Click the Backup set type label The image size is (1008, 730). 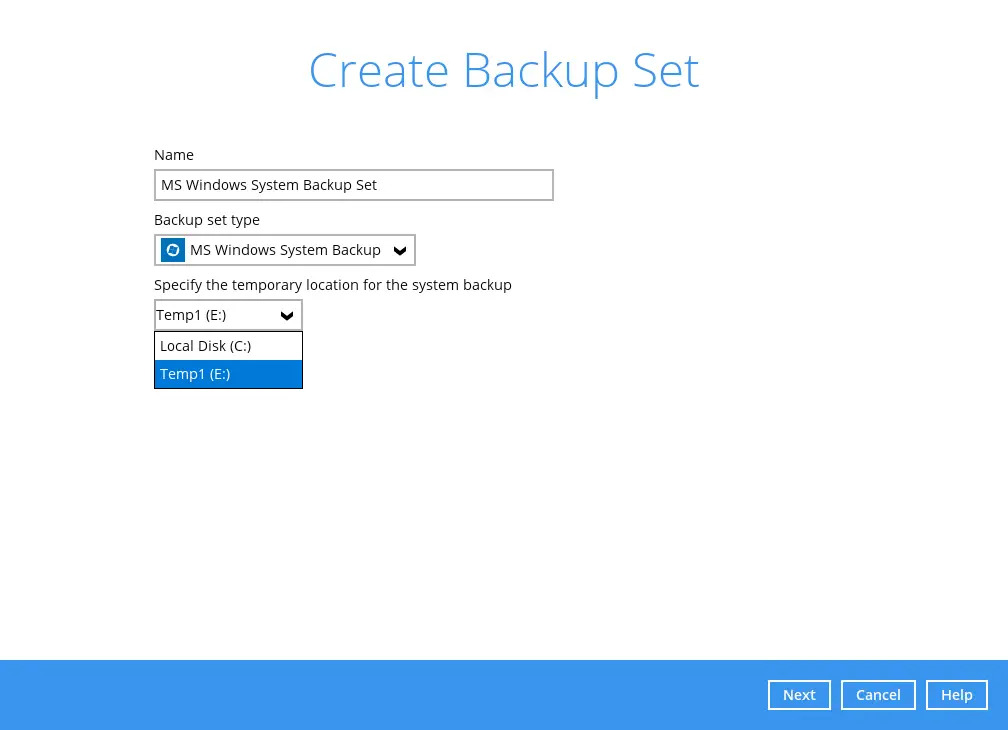207,220
